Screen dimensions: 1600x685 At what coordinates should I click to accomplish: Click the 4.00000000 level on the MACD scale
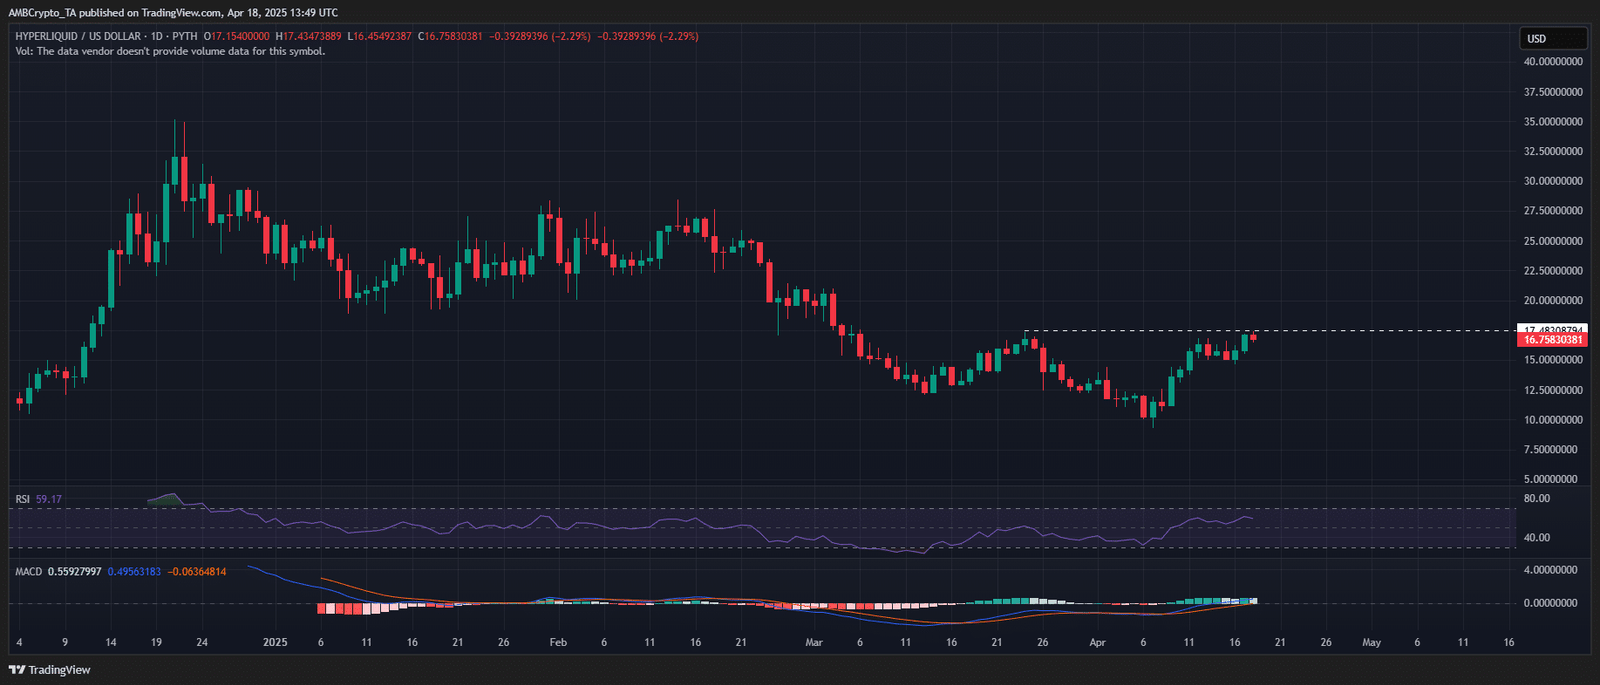[x=1550, y=570]
